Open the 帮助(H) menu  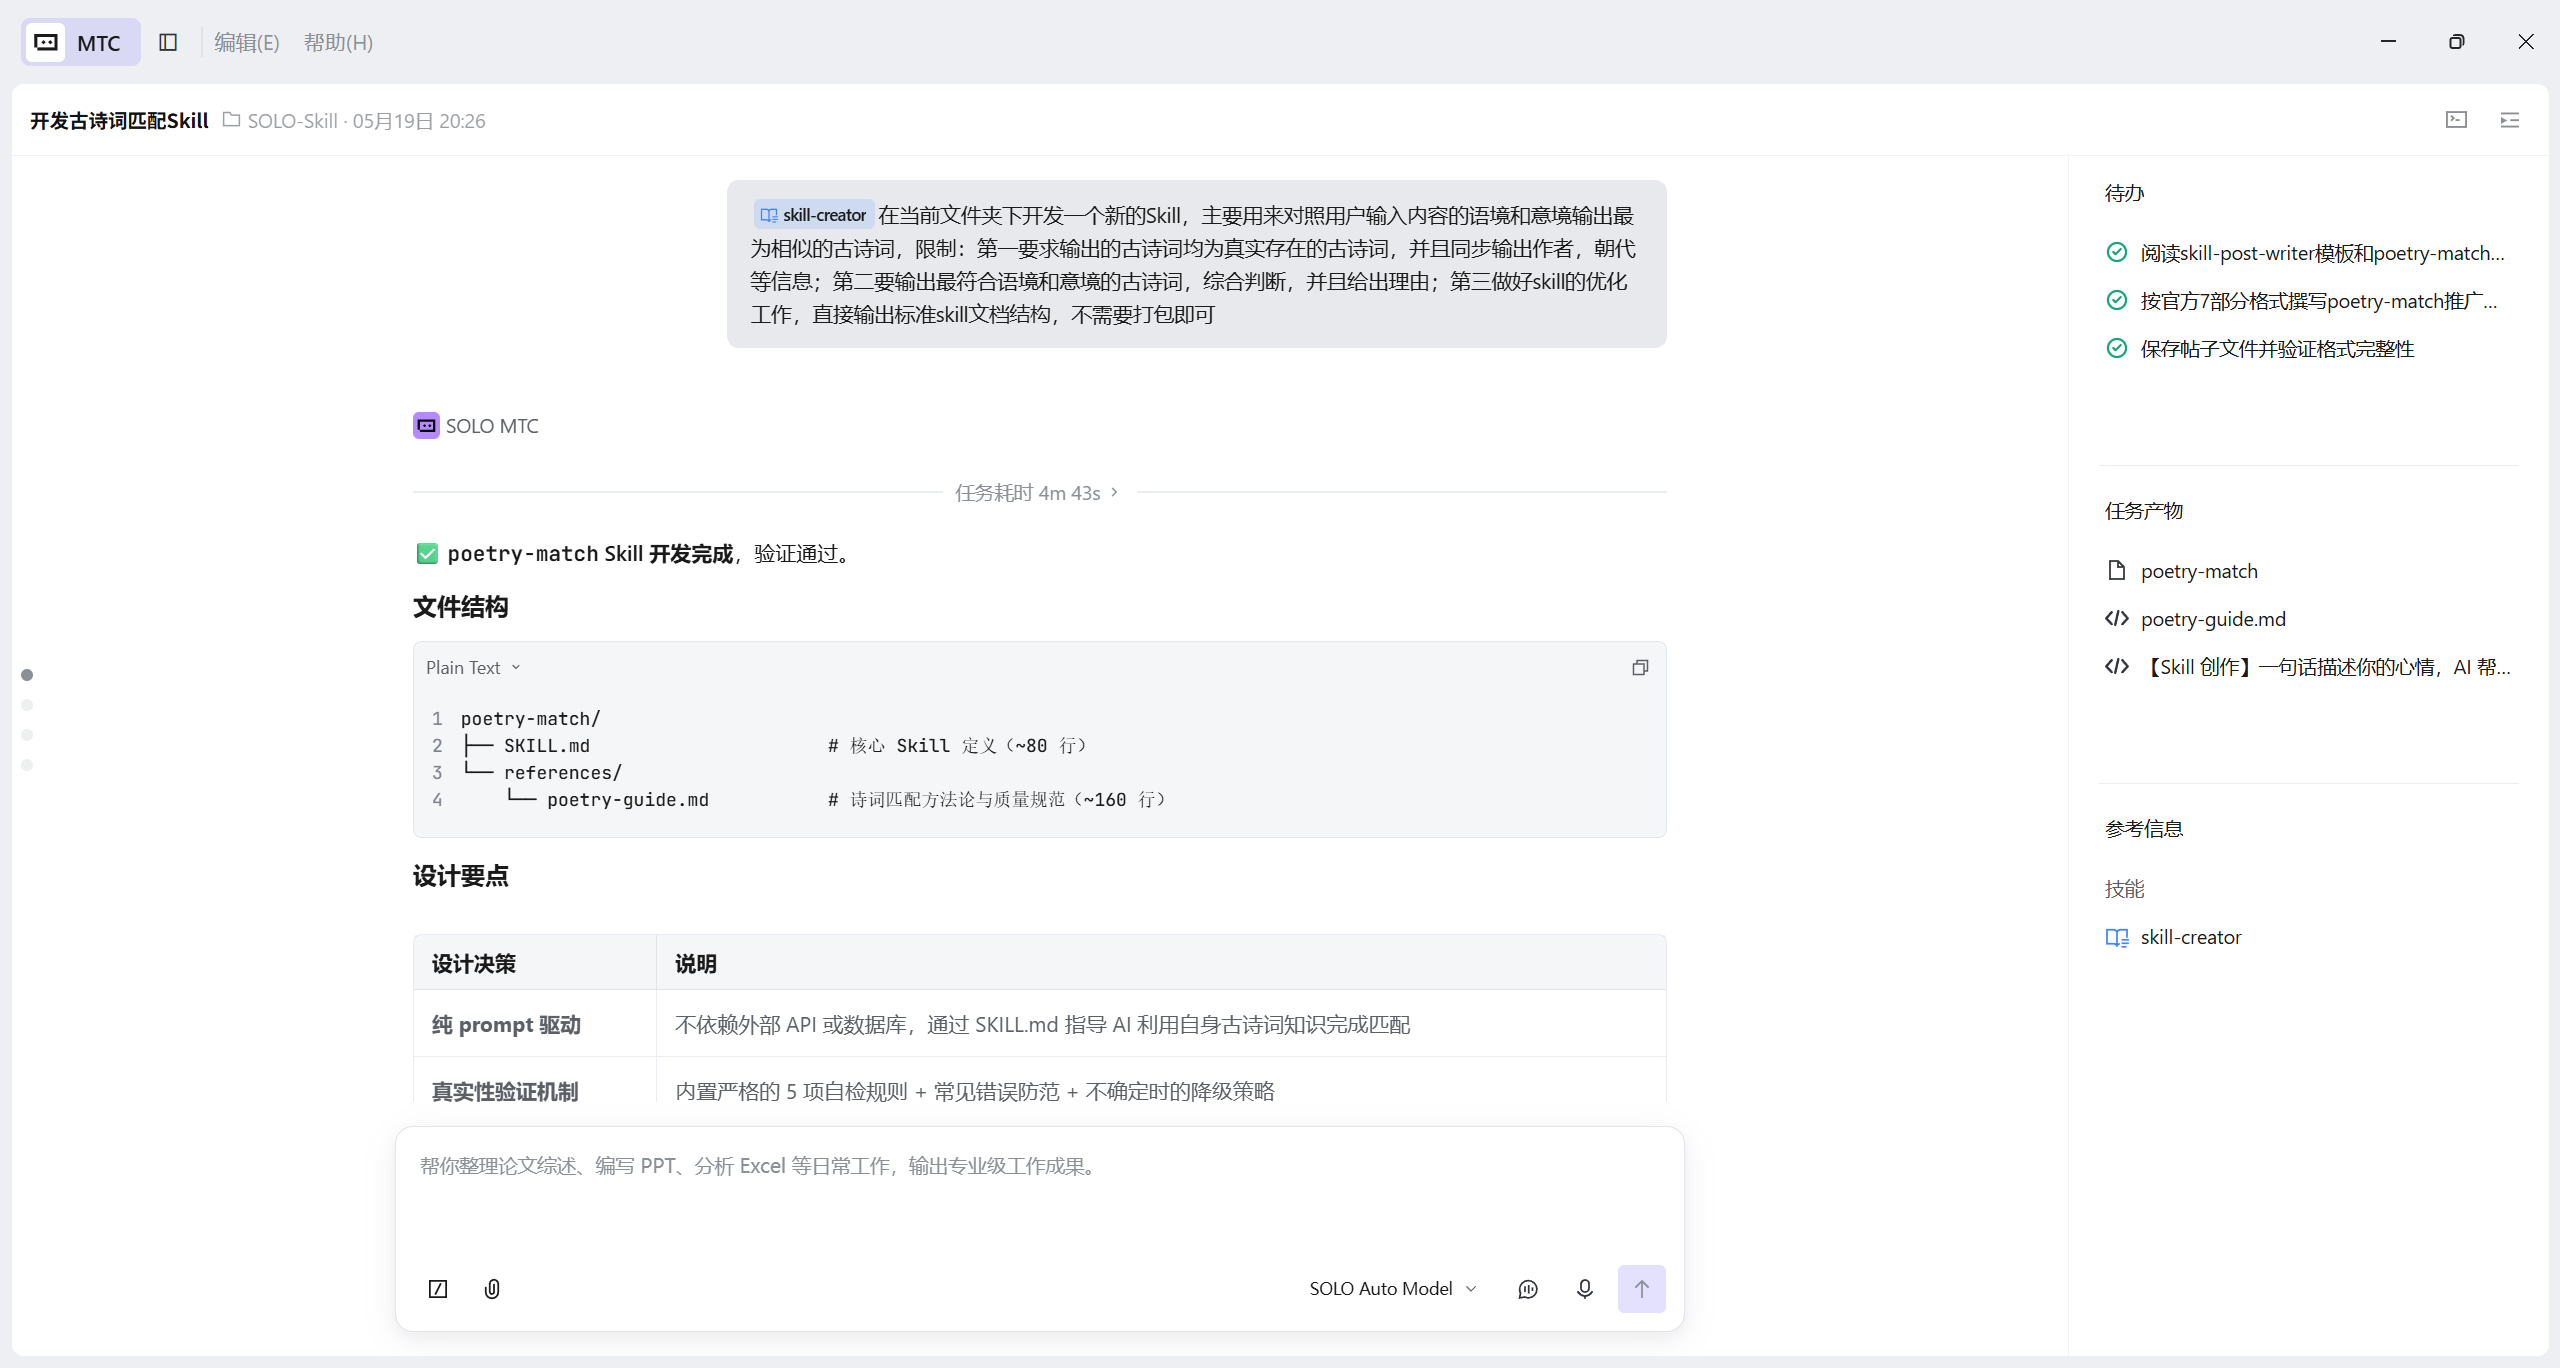(338, 42)
